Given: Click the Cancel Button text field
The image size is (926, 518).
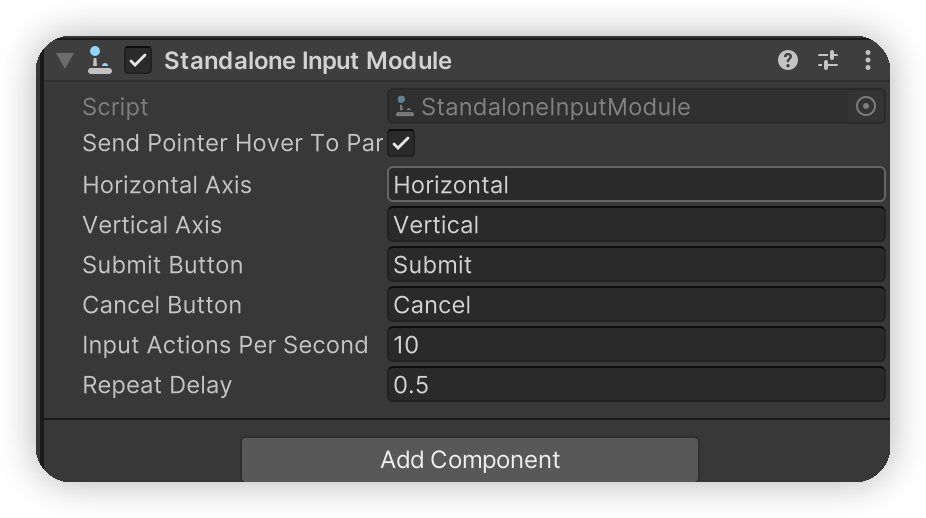Looking at the screenshot, I should (x=635, y=305).
